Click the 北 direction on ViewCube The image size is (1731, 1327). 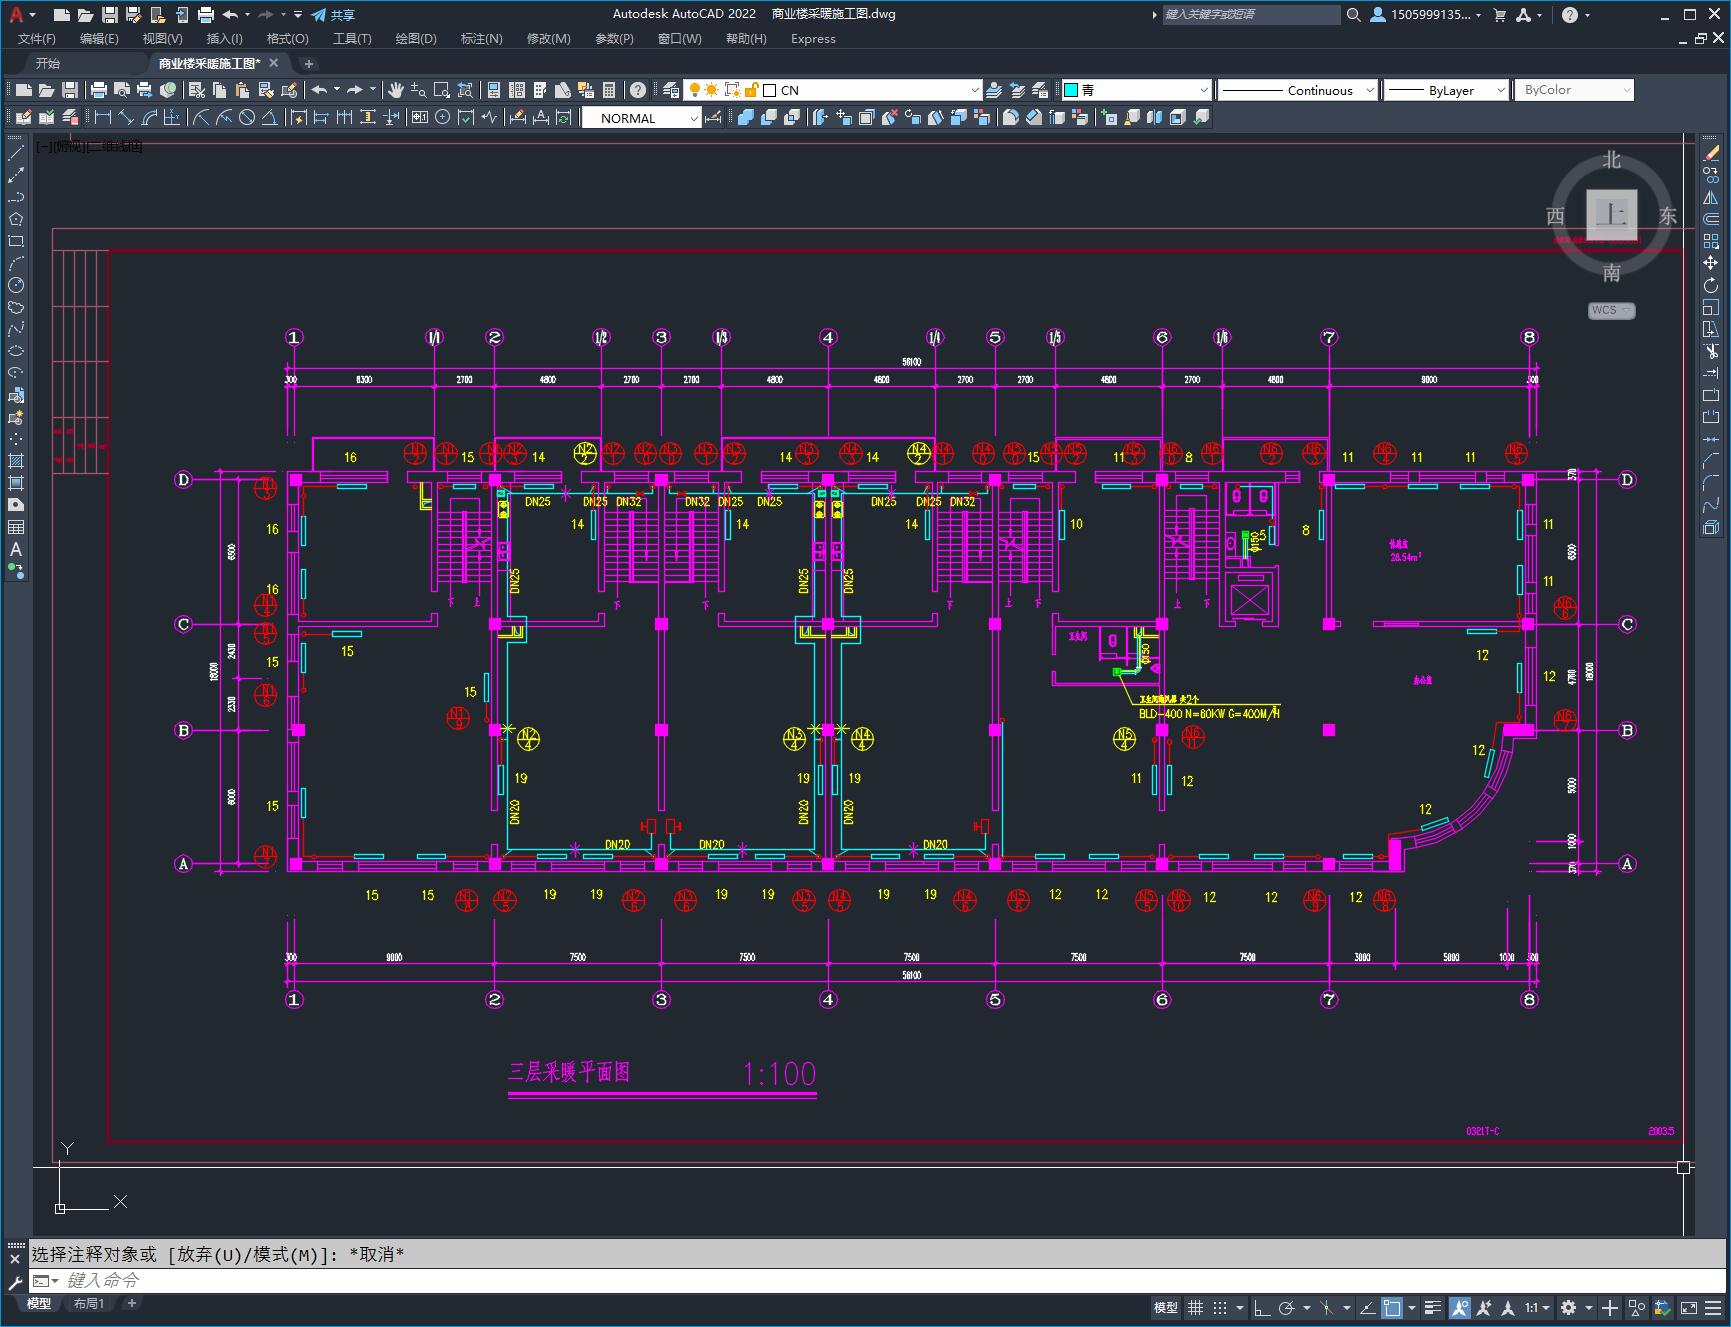tap(1611, 160)
